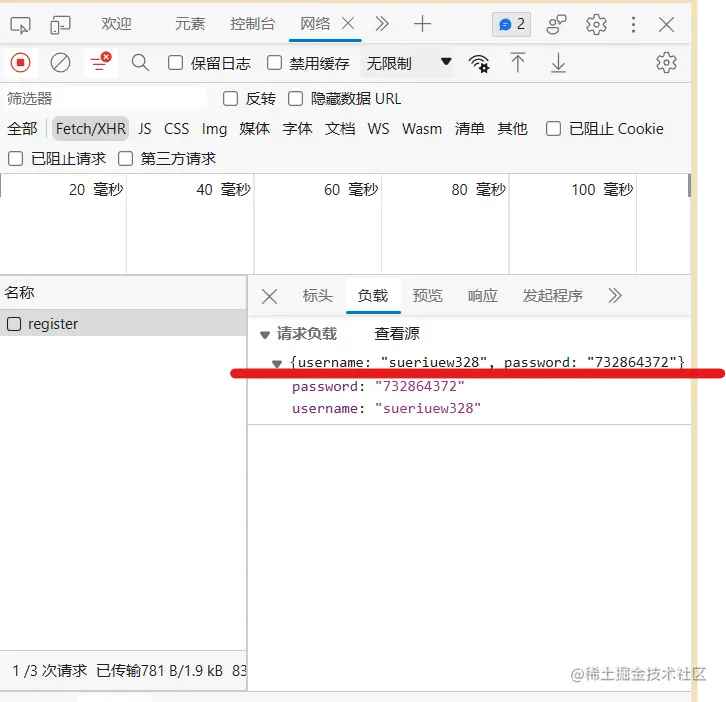
Task: Check Hide data URLs (隐藏数据 URL)
Action: [295, 99]
